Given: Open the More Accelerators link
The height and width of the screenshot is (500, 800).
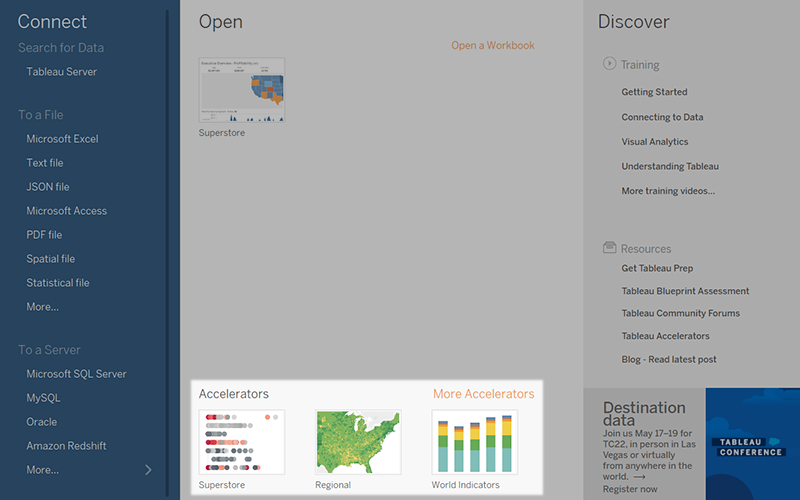Looking at the screenshot, I should pyautogui.click(x=483, y=394).
